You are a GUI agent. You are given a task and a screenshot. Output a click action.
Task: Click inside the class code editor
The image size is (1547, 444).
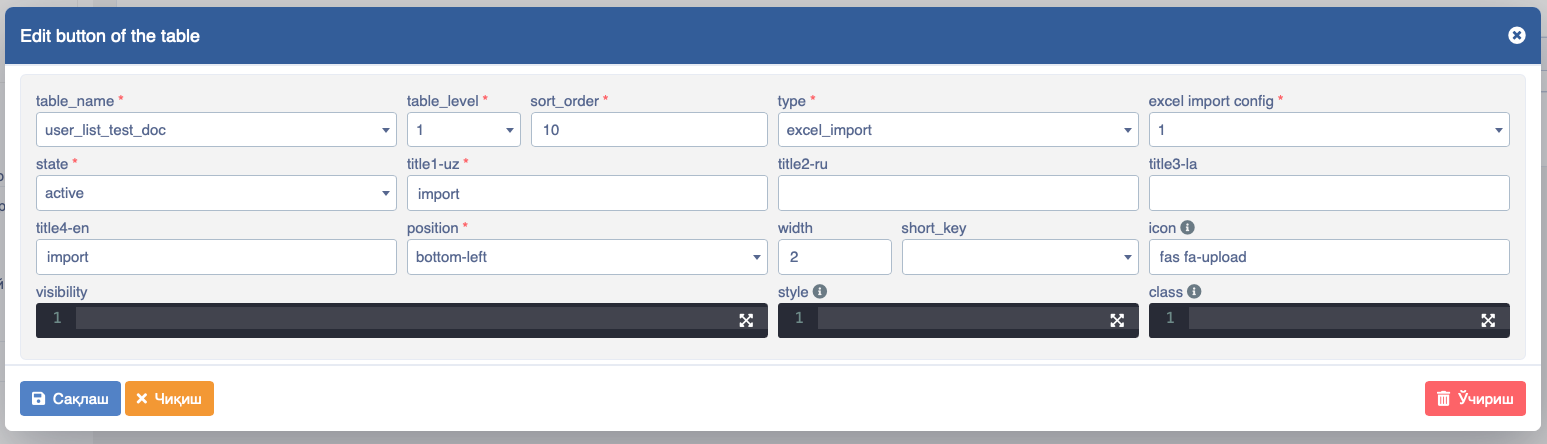tap(1329, 320)
